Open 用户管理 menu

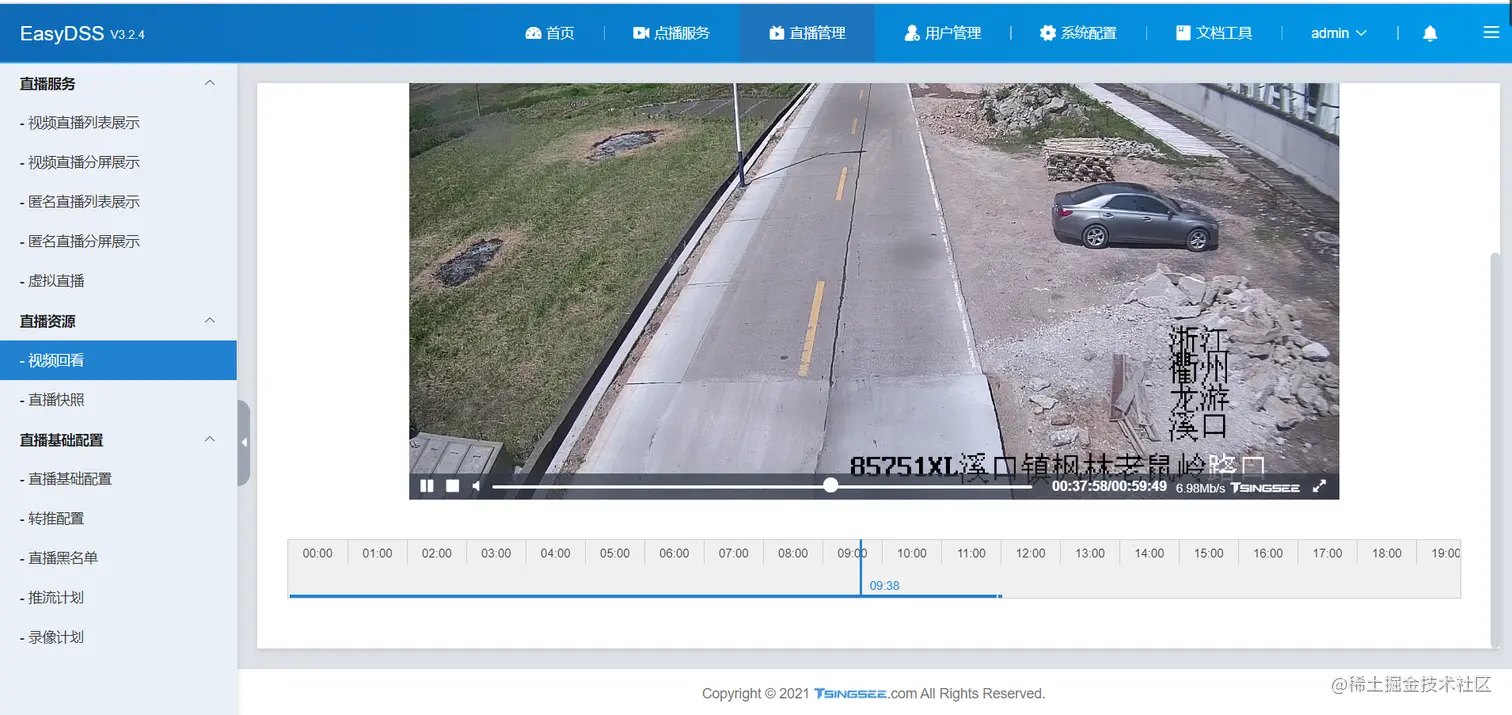(x=943, y=33)
